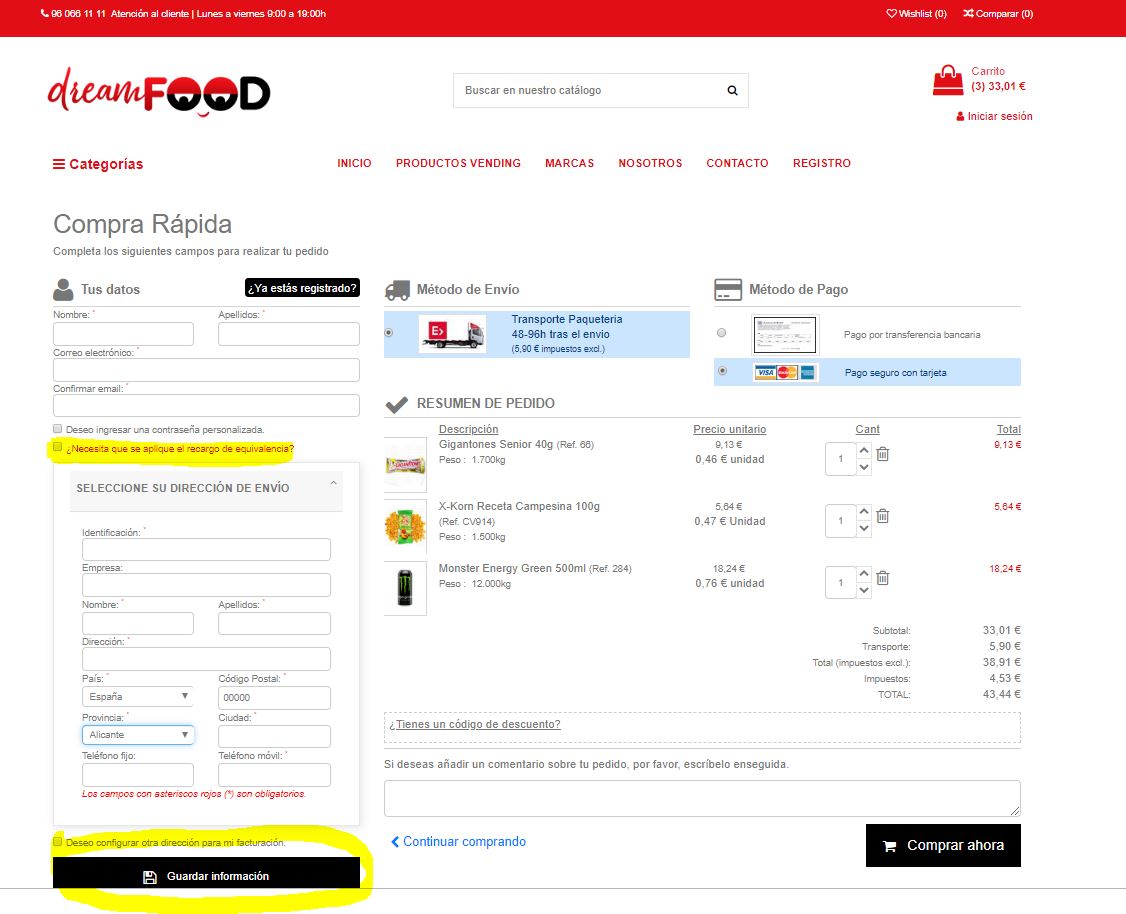Expand the discount code section
Image resolution: width=1126 pixels, height=914 pixels.
click(475, 724)
